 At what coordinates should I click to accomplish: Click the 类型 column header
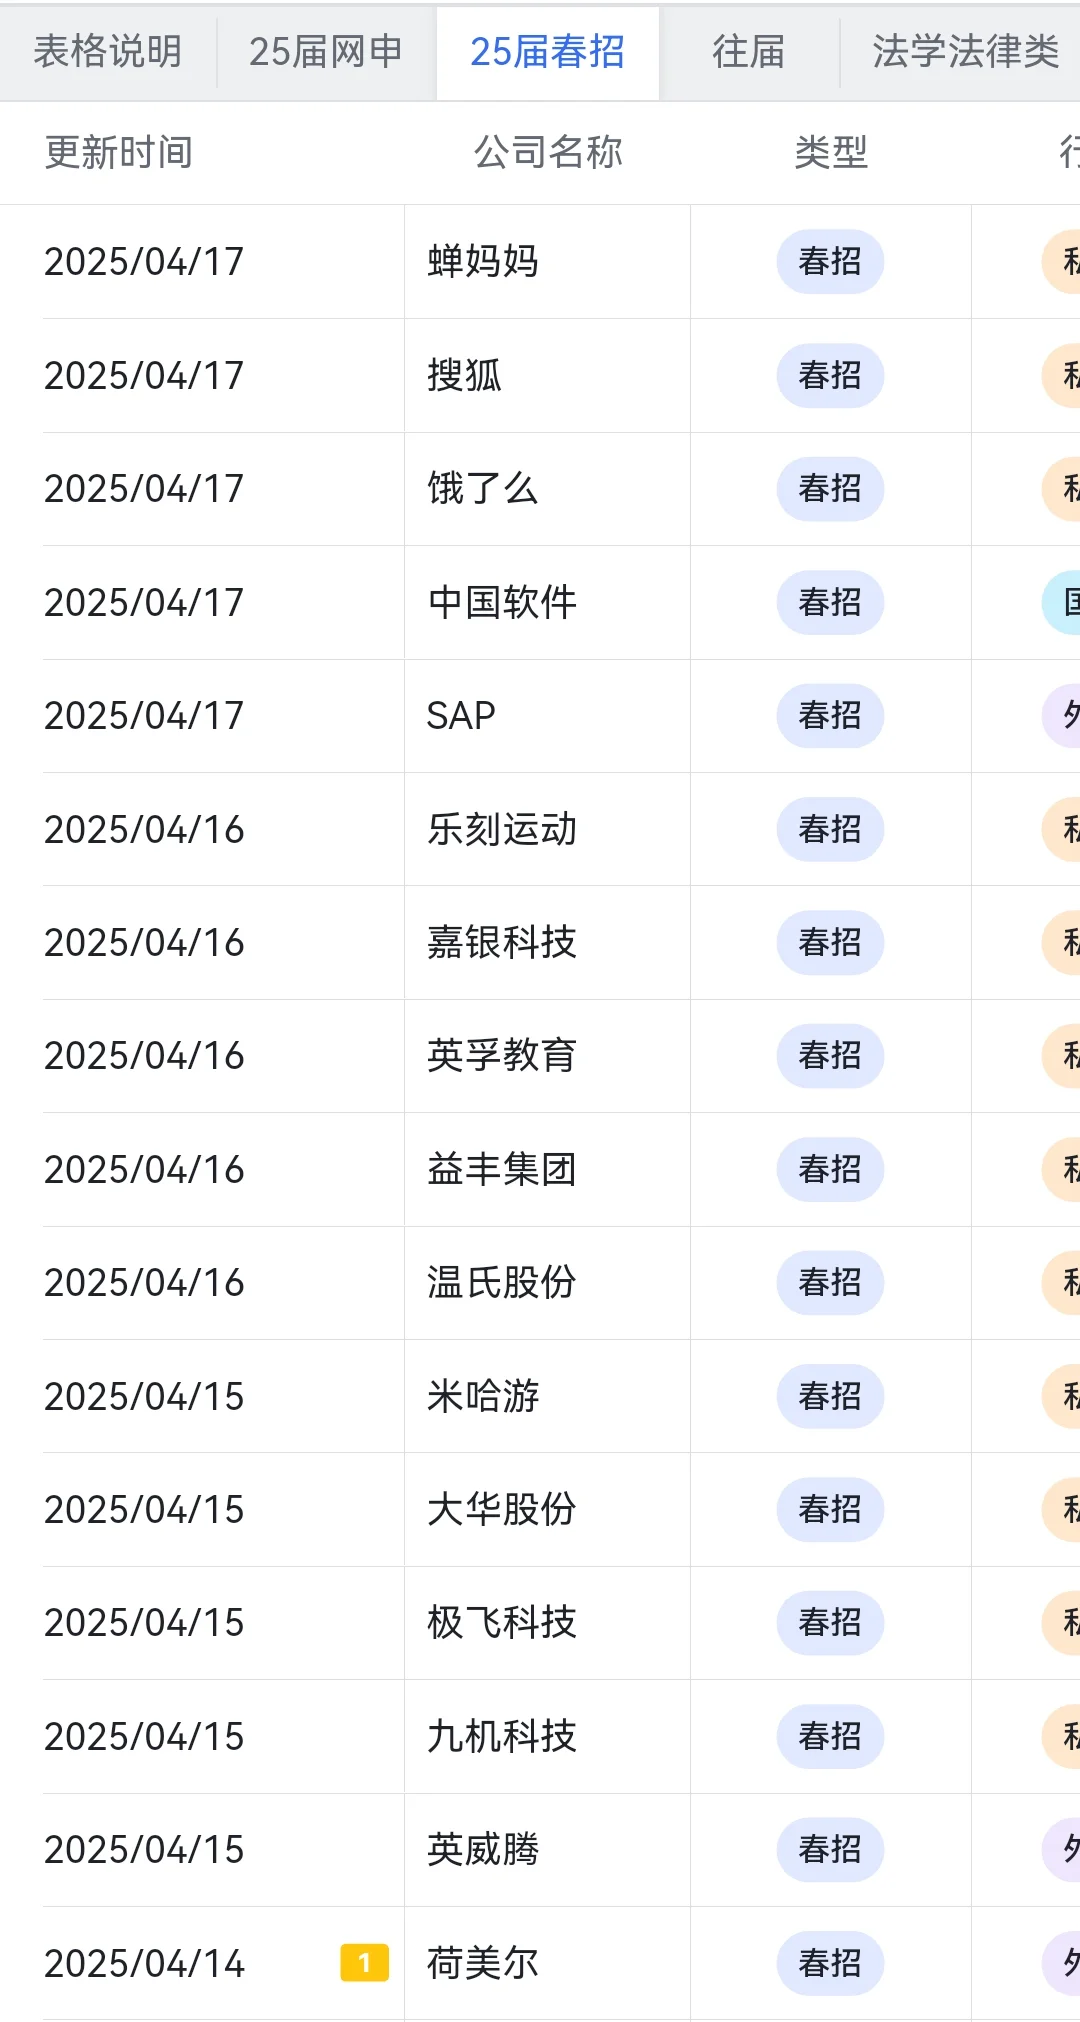coord(831,153)
